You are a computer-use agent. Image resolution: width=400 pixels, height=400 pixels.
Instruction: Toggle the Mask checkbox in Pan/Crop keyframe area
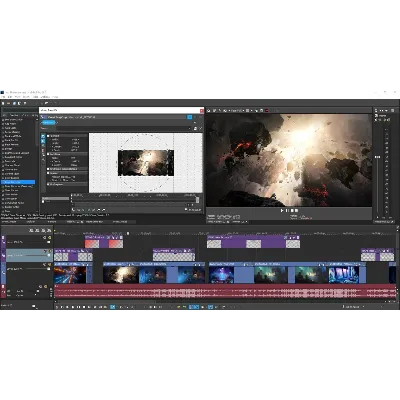coord(43,202)
